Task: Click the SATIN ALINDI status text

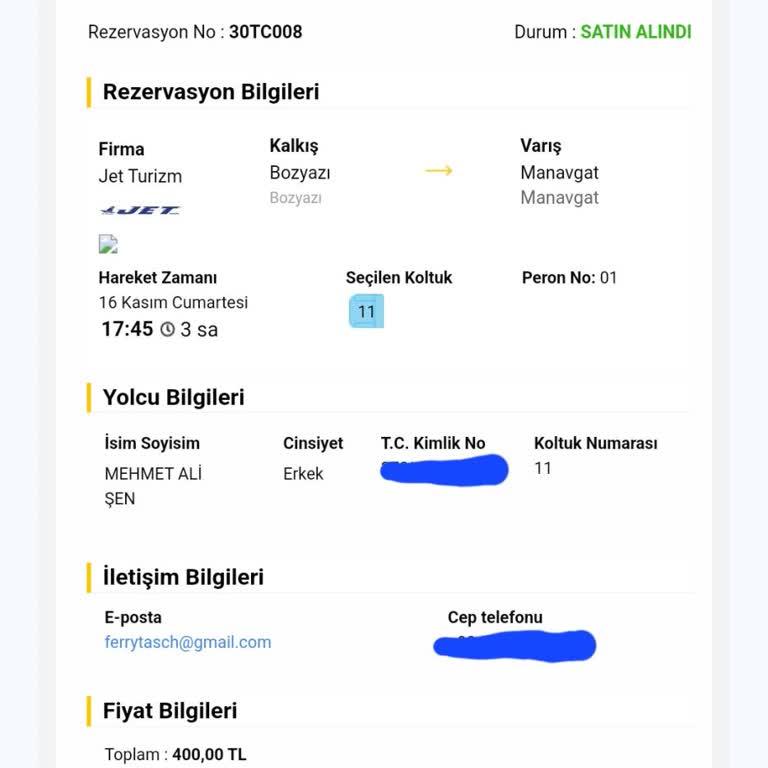Action: coord(635,31)
